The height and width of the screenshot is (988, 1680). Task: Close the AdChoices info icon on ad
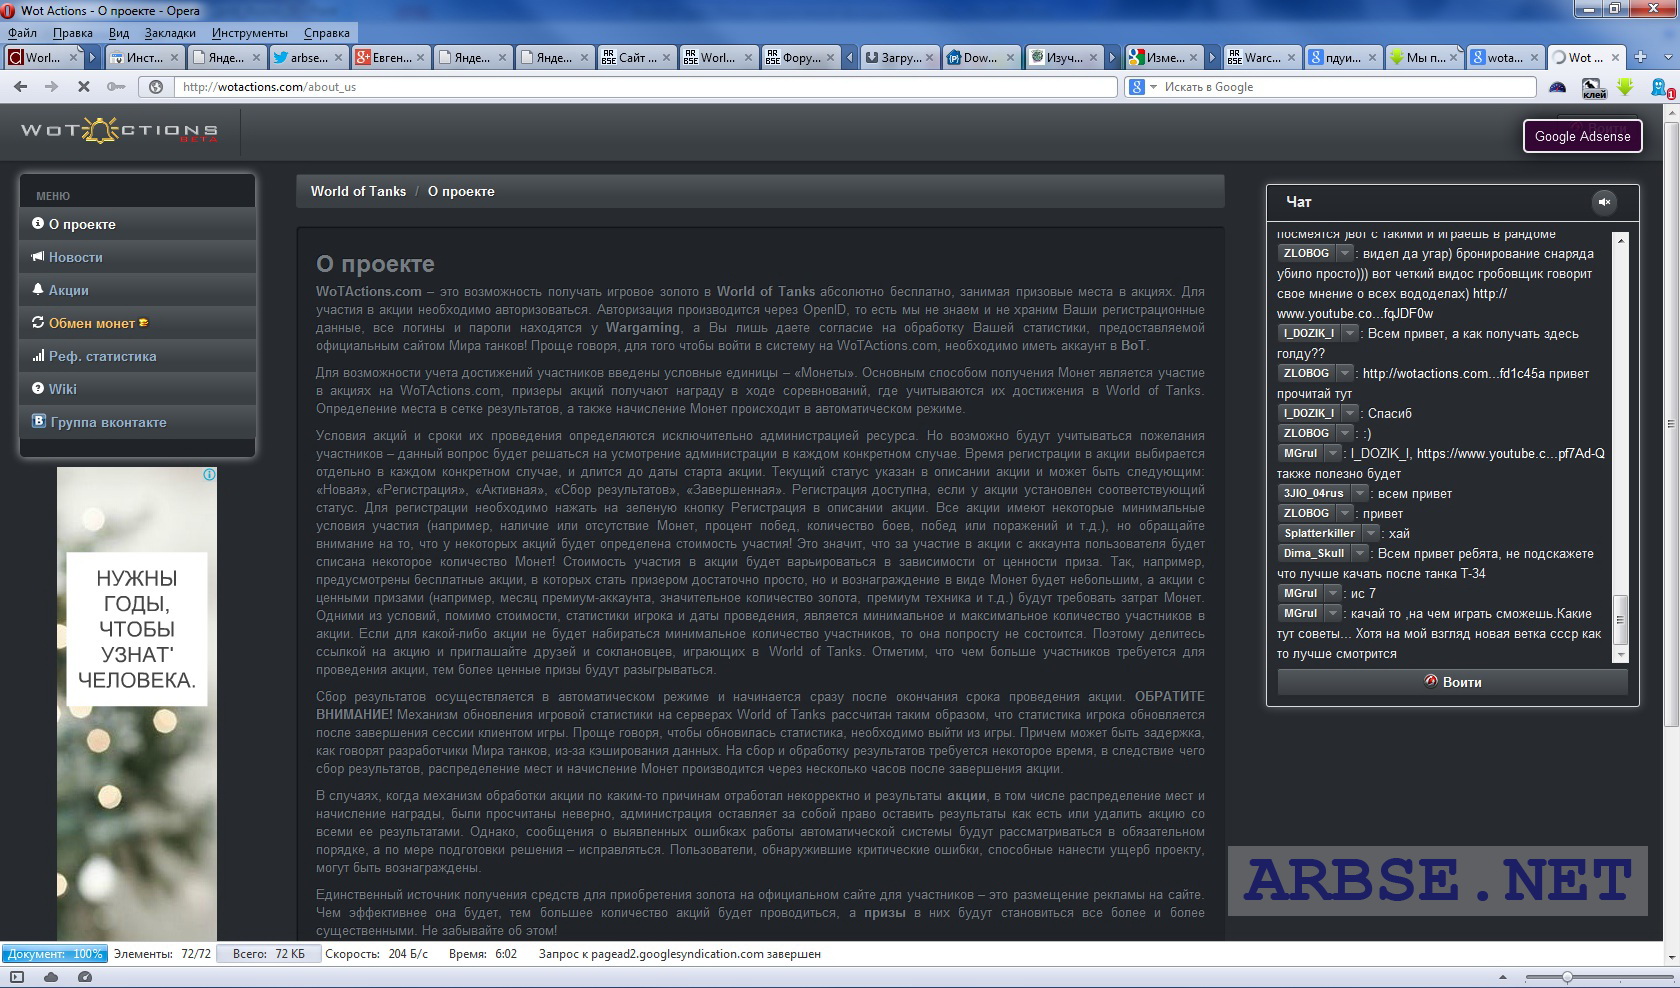click(x=210, y=474)
